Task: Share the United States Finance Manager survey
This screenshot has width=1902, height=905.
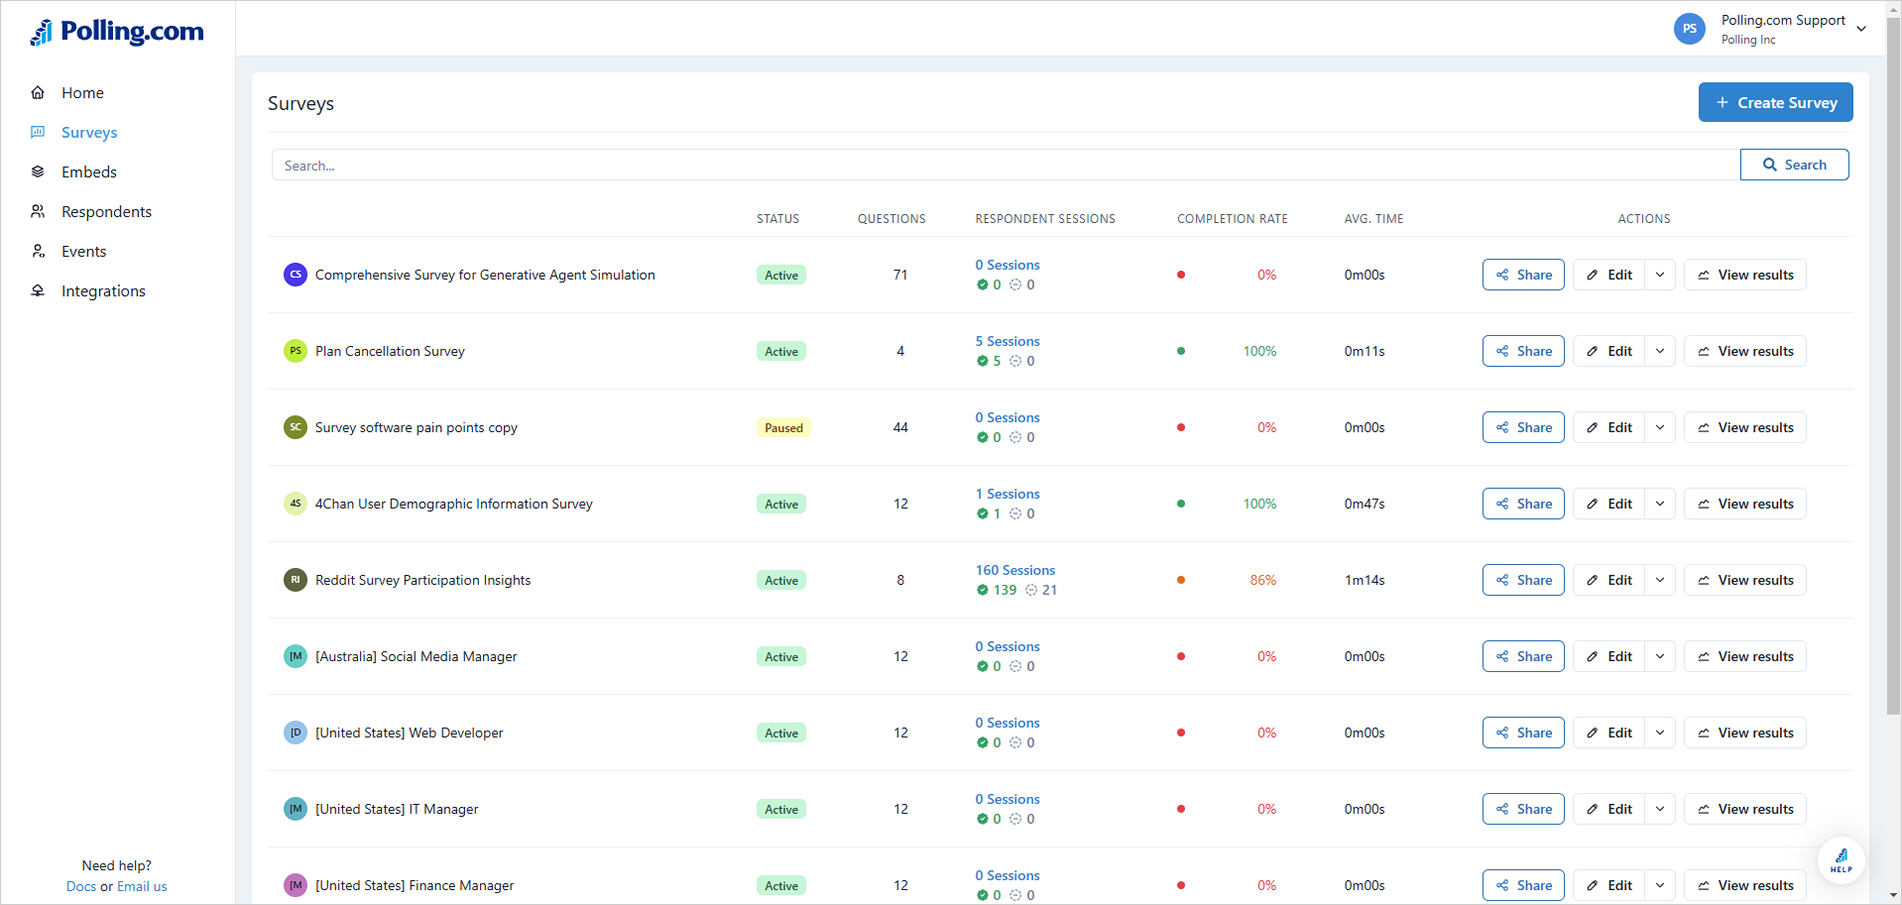Action: pos(1523,885)
